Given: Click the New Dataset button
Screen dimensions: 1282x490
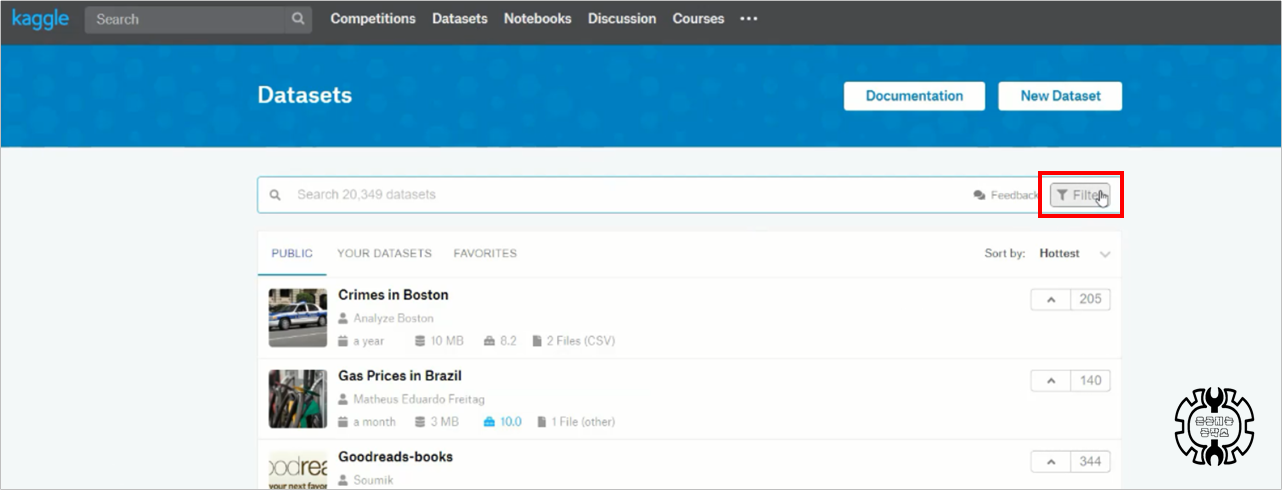Looking at the screenshot, I should pos(1060,96).
